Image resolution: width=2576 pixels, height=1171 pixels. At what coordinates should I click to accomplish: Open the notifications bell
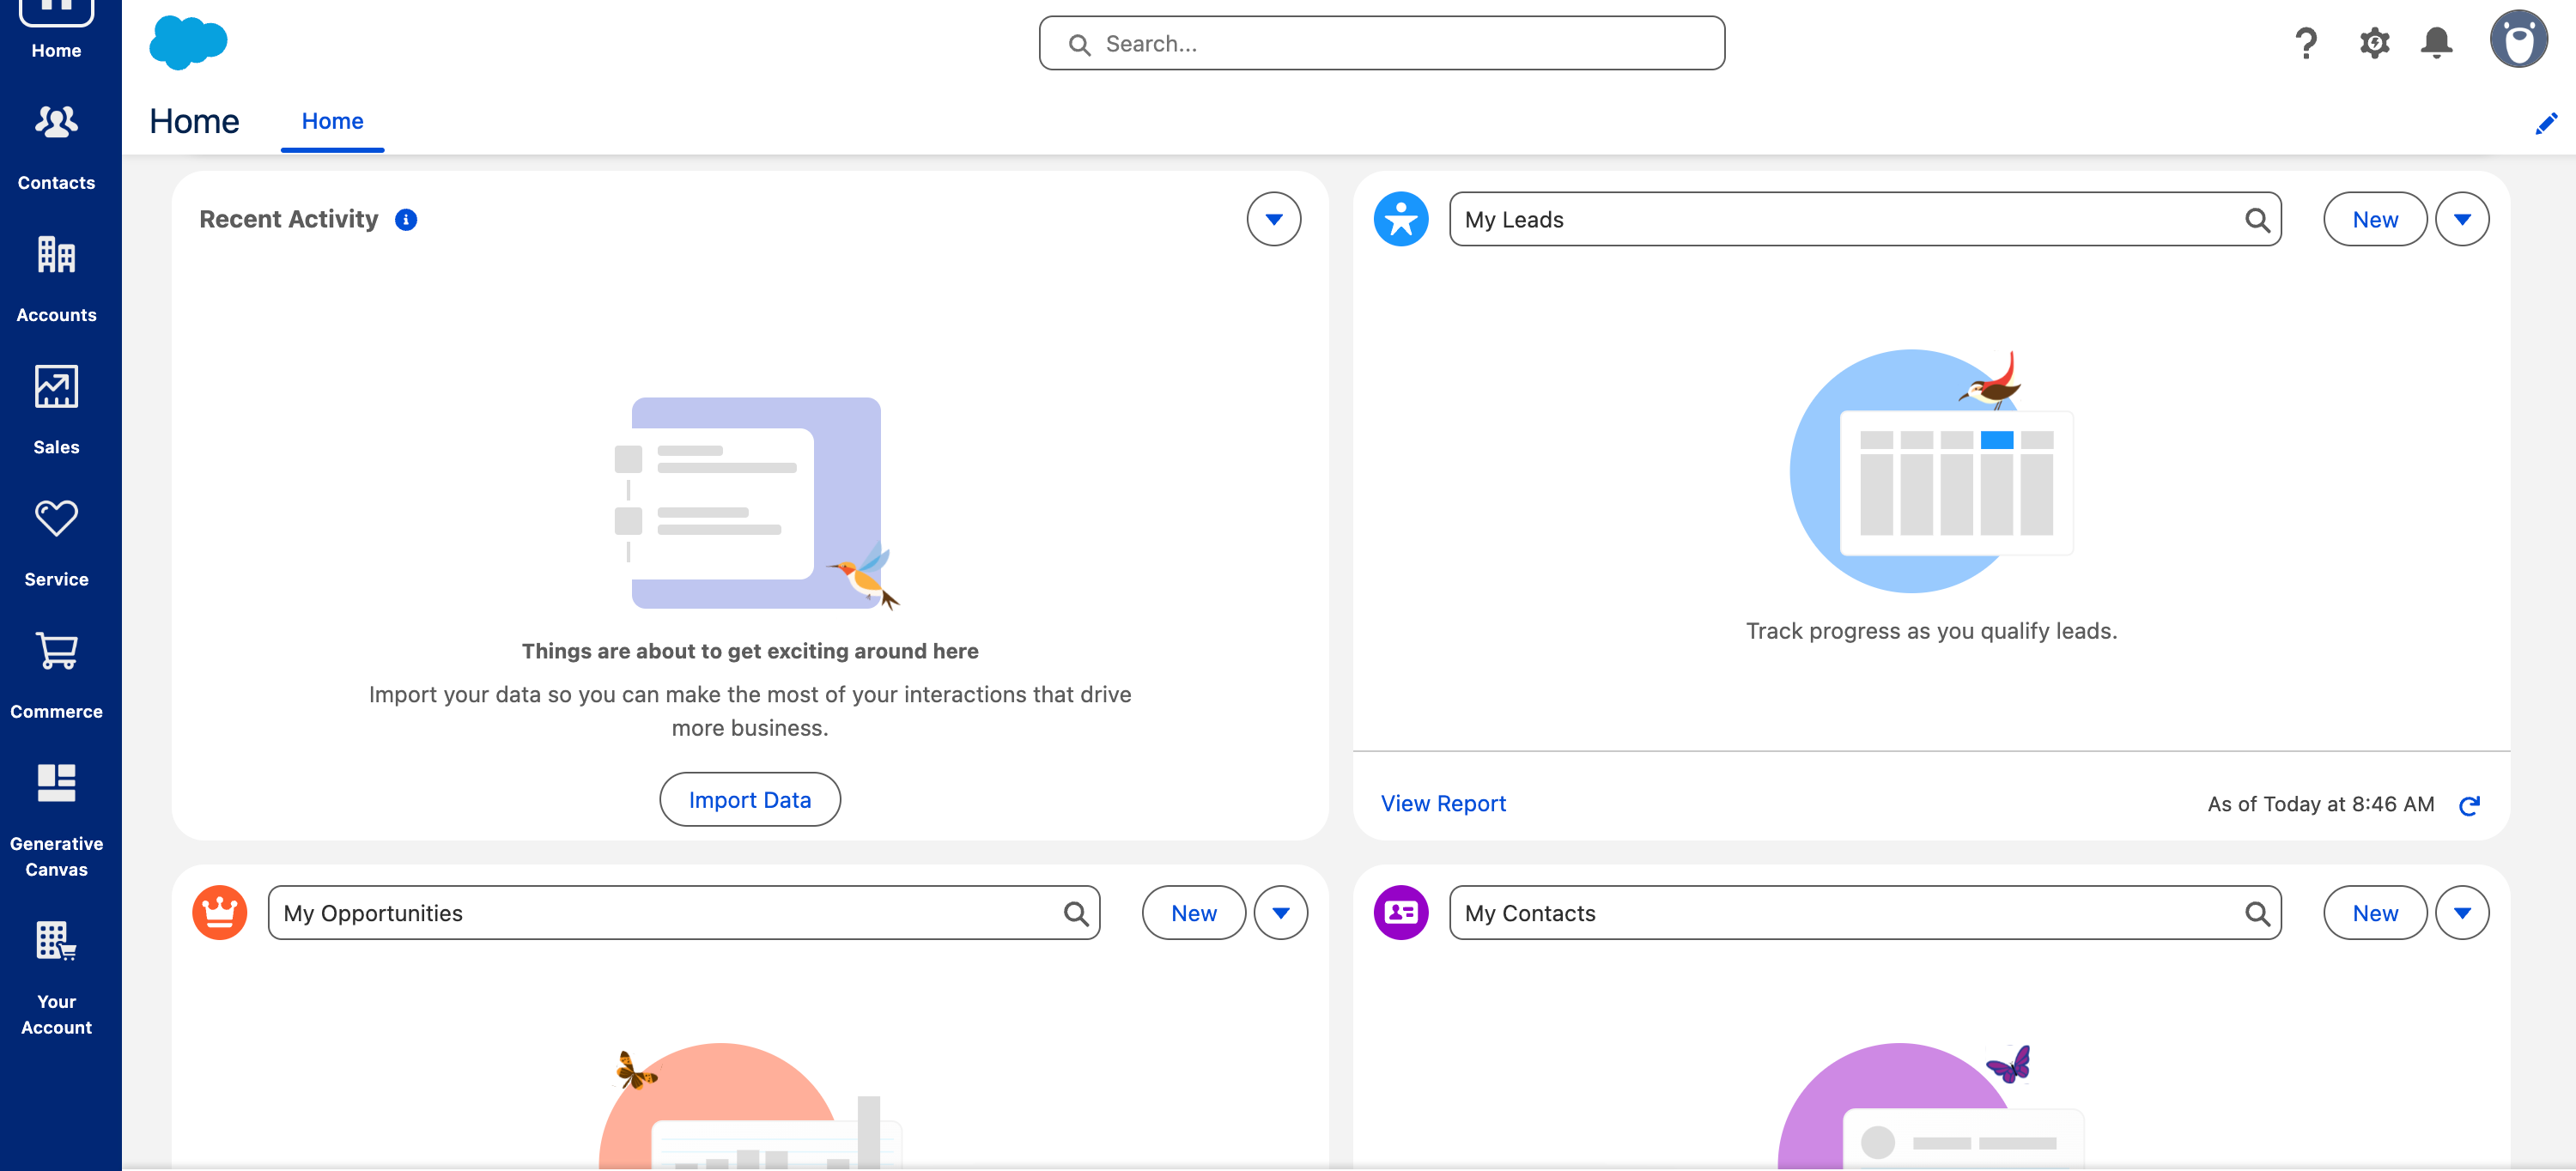[2436, 43]
